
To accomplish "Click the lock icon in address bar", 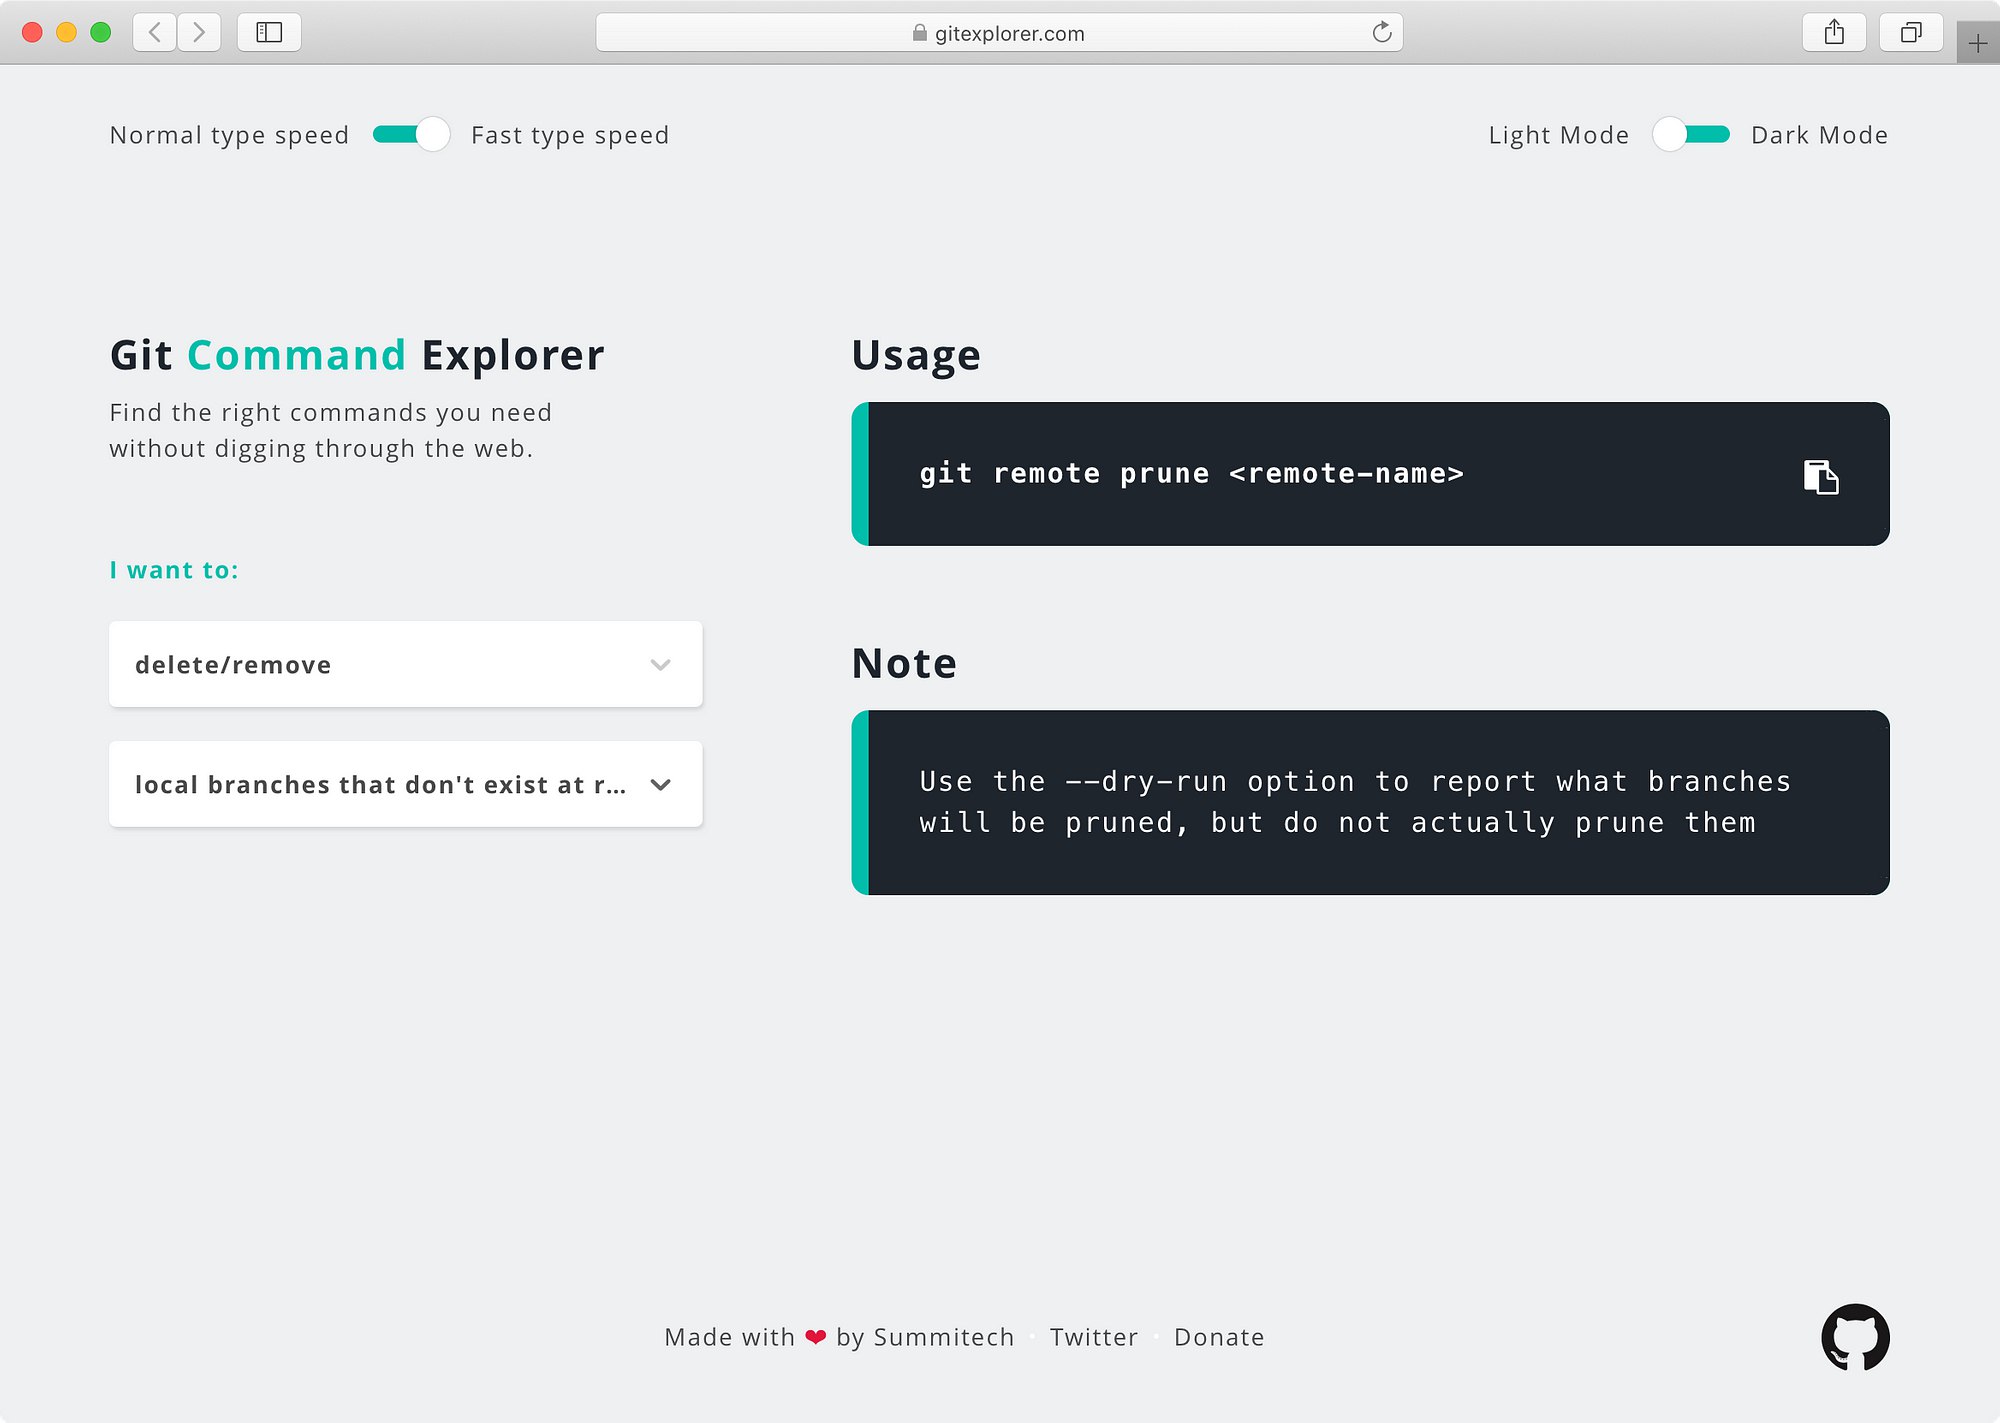I will [x=919, y=33].
